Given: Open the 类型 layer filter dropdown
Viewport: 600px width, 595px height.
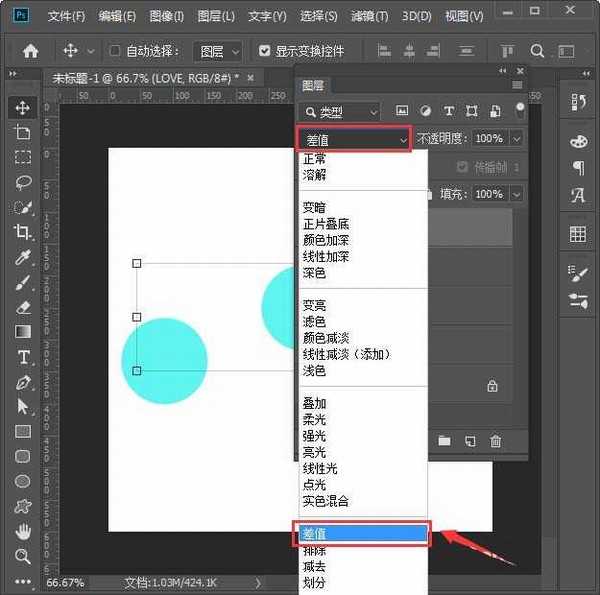Looking at the screenshot, I should pyautogui.click(x=341, y=112).
